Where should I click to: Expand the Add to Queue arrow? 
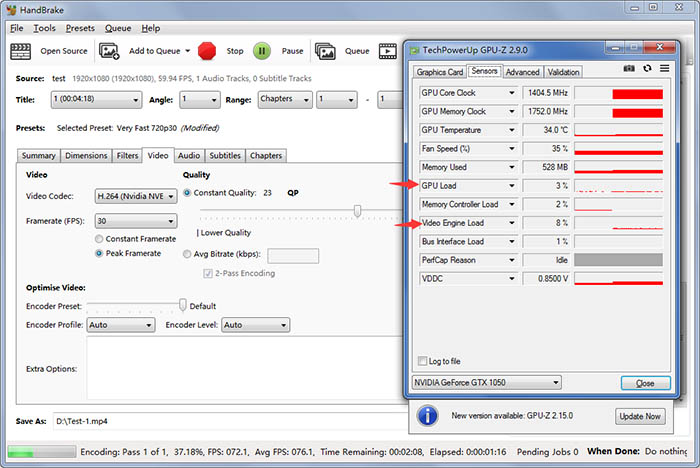tap(188, 51)
